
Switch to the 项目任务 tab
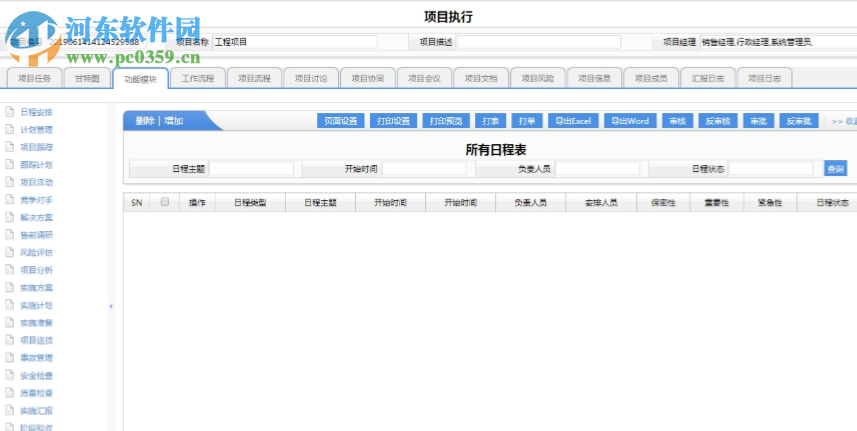(x=34, y=78)
